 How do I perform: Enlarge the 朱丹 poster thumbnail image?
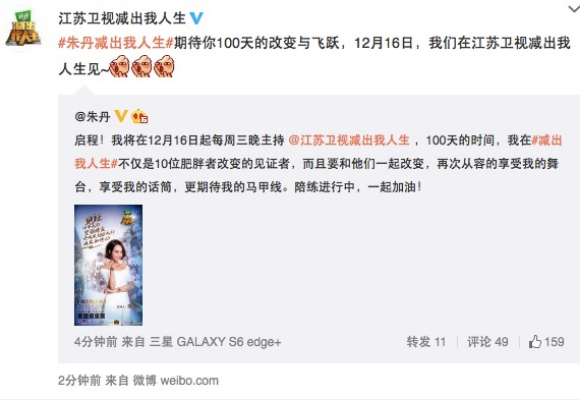pyautogui.click(x=108, y=265)
